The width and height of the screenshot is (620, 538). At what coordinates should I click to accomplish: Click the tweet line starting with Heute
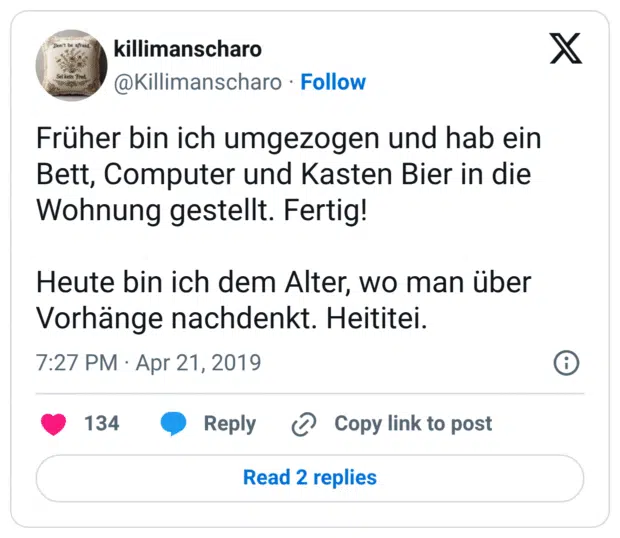tap(283, 283)
